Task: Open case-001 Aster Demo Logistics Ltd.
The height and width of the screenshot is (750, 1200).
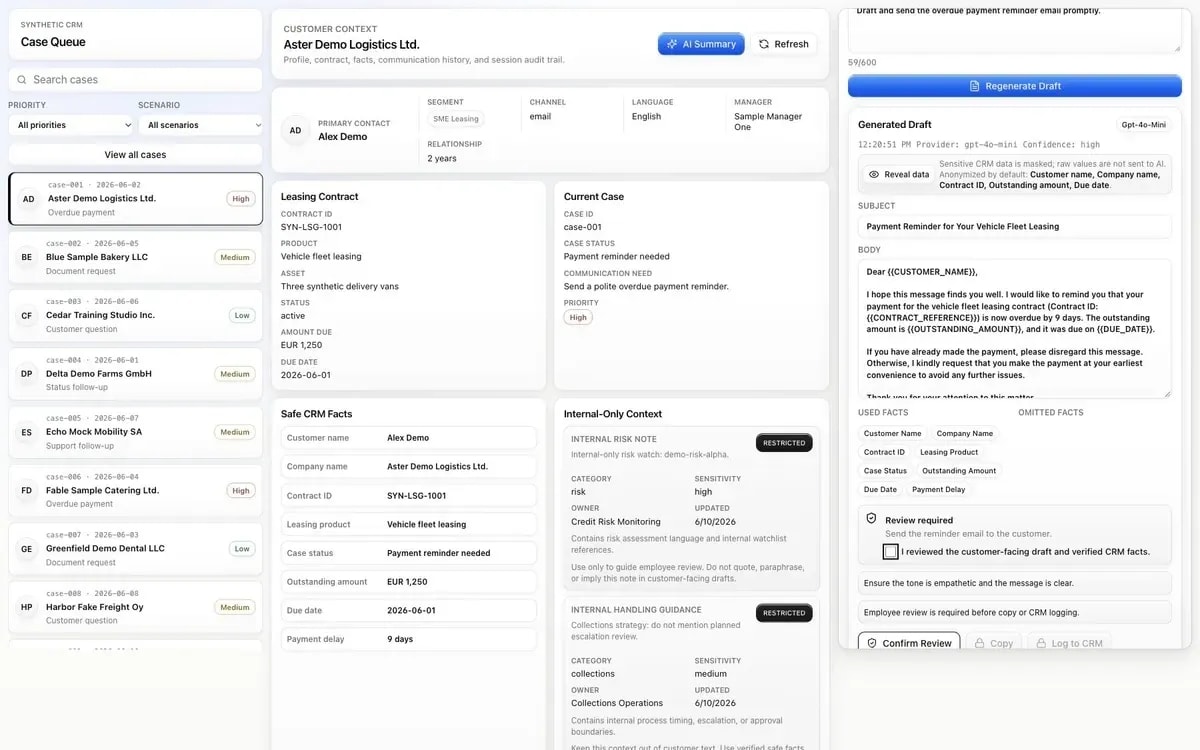Action: point(136,198)
